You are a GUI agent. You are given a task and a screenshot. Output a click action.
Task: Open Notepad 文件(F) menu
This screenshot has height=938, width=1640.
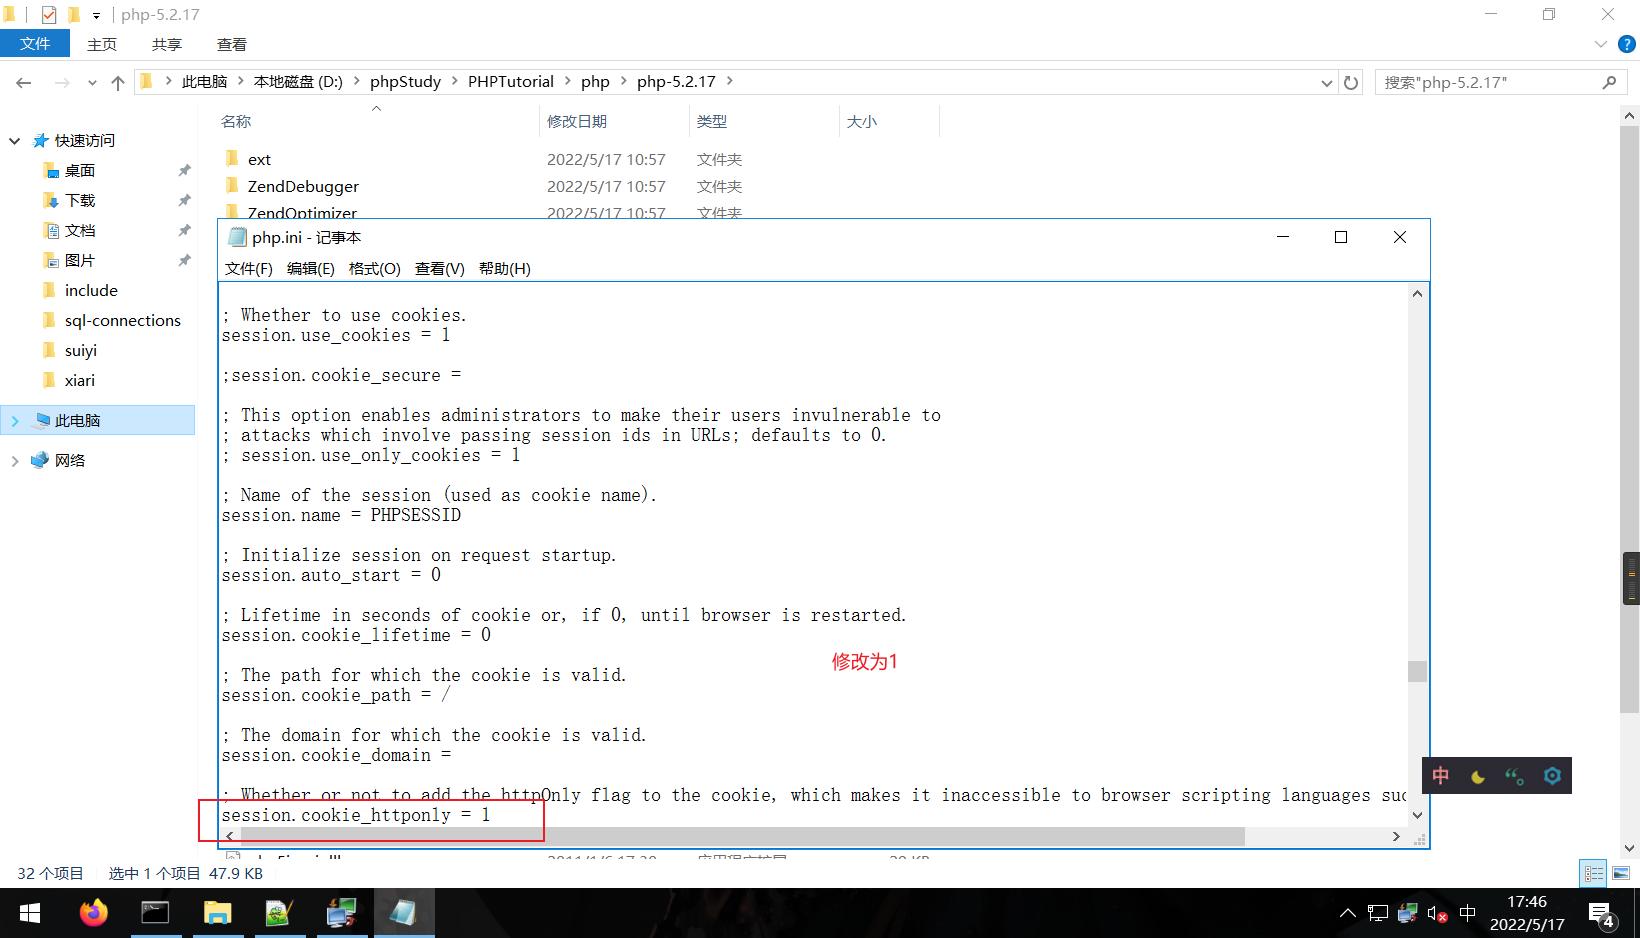tap(249, 268)
